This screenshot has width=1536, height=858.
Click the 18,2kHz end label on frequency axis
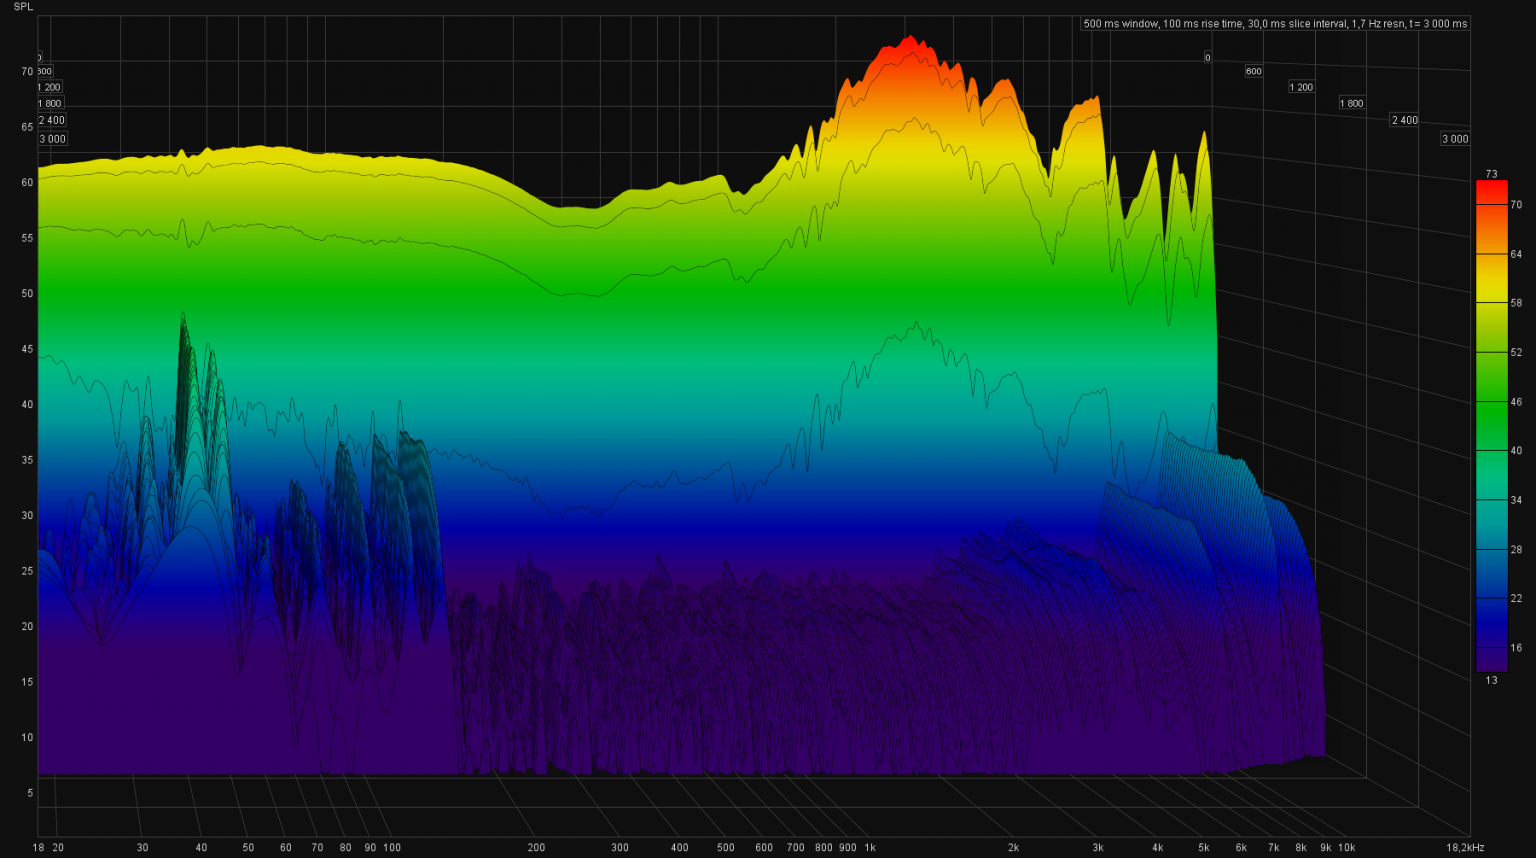[x=1465, y=847]
